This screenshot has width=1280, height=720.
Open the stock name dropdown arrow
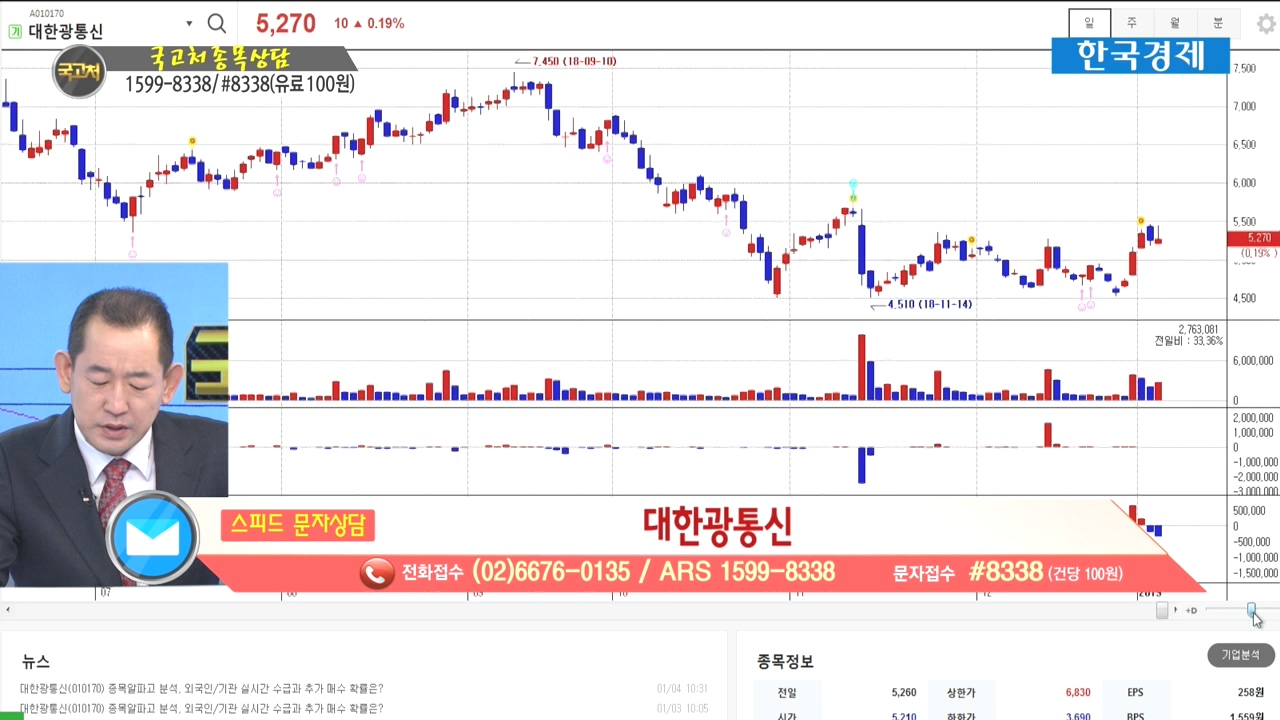[189, 24]
